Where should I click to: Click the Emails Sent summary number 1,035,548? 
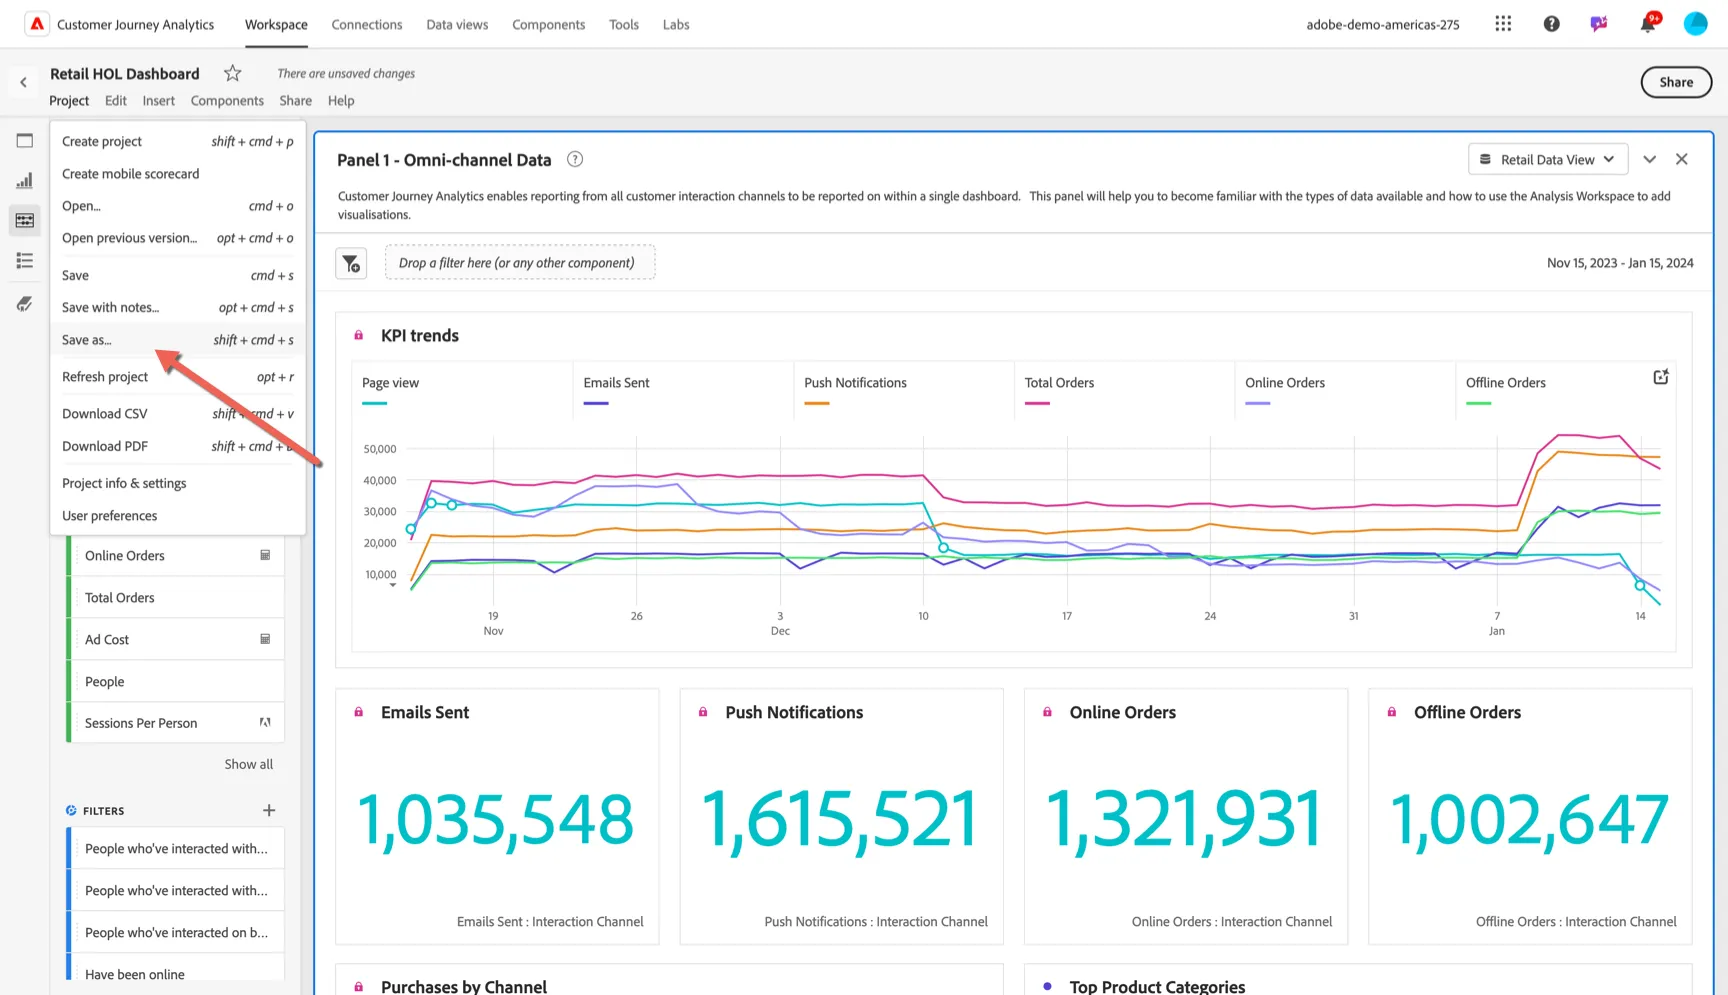tap(496, 820)
